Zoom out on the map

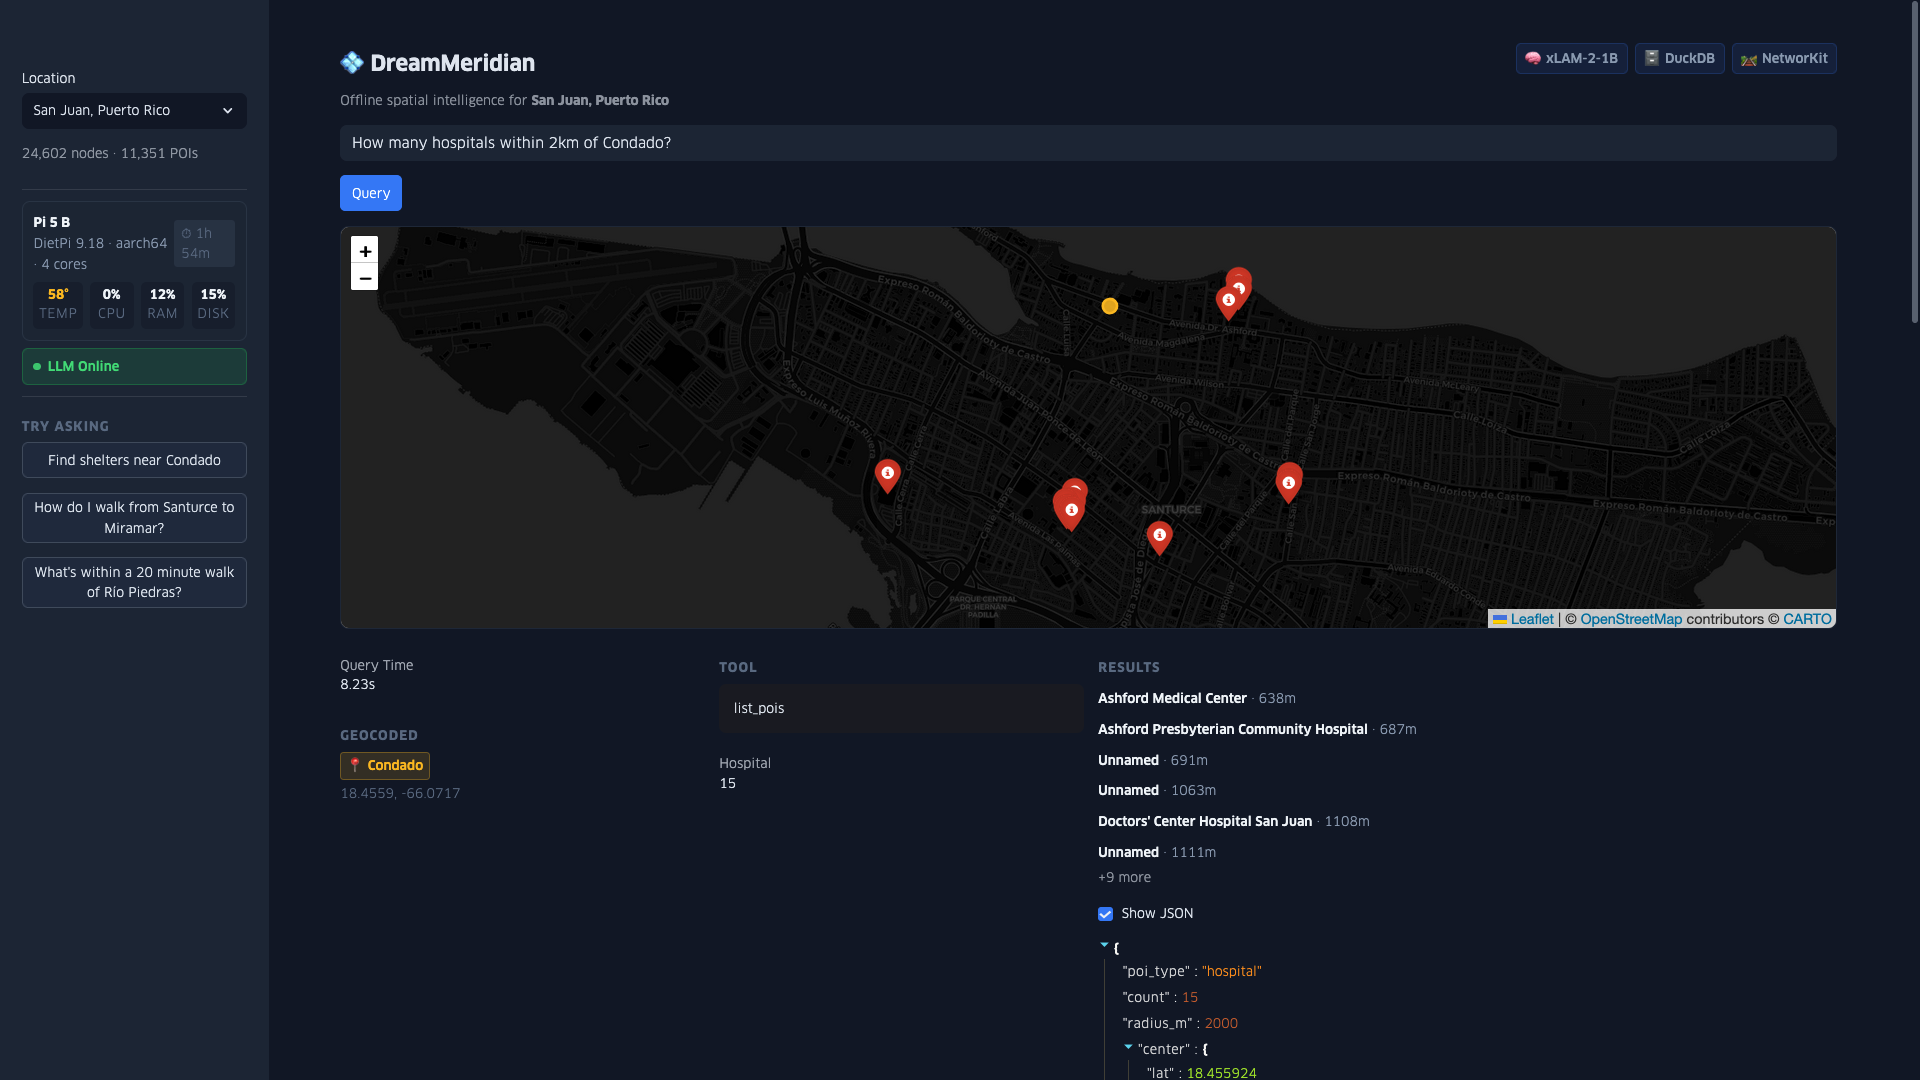click(x=364, y=278)
